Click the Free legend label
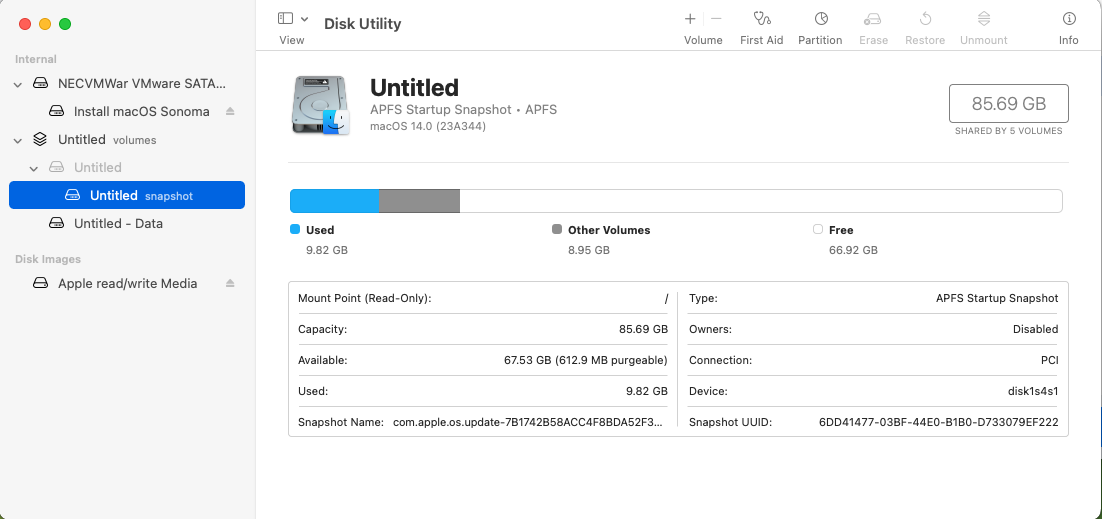This screenshot has width=1102, height=519. [x=841, y=230]
